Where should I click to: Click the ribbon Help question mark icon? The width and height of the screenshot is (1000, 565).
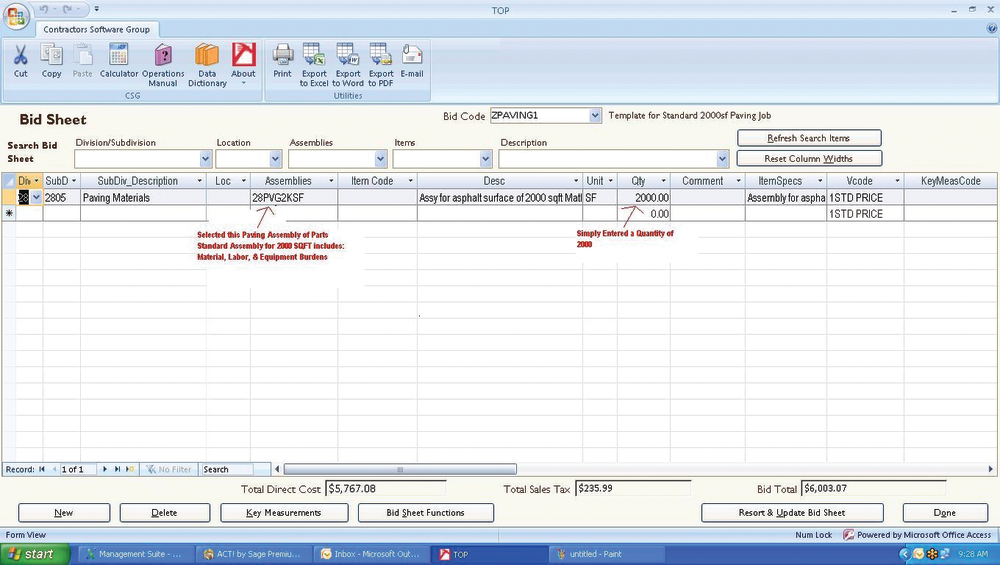click(991, 28)
